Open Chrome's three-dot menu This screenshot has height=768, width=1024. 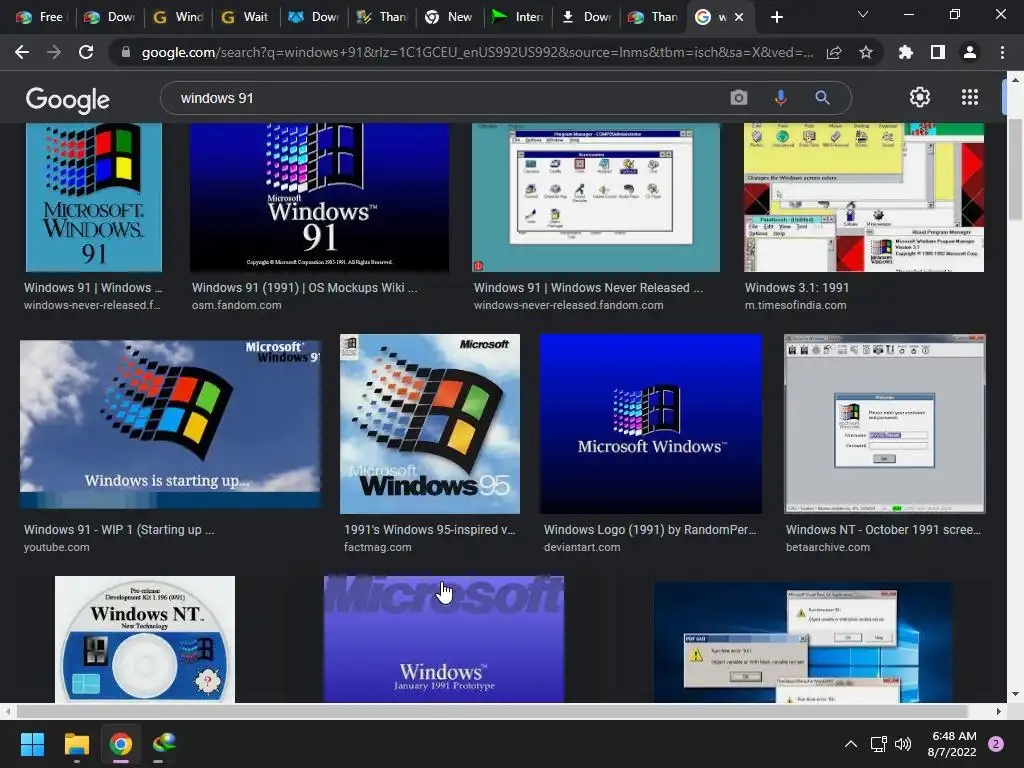click(1002, 52)
